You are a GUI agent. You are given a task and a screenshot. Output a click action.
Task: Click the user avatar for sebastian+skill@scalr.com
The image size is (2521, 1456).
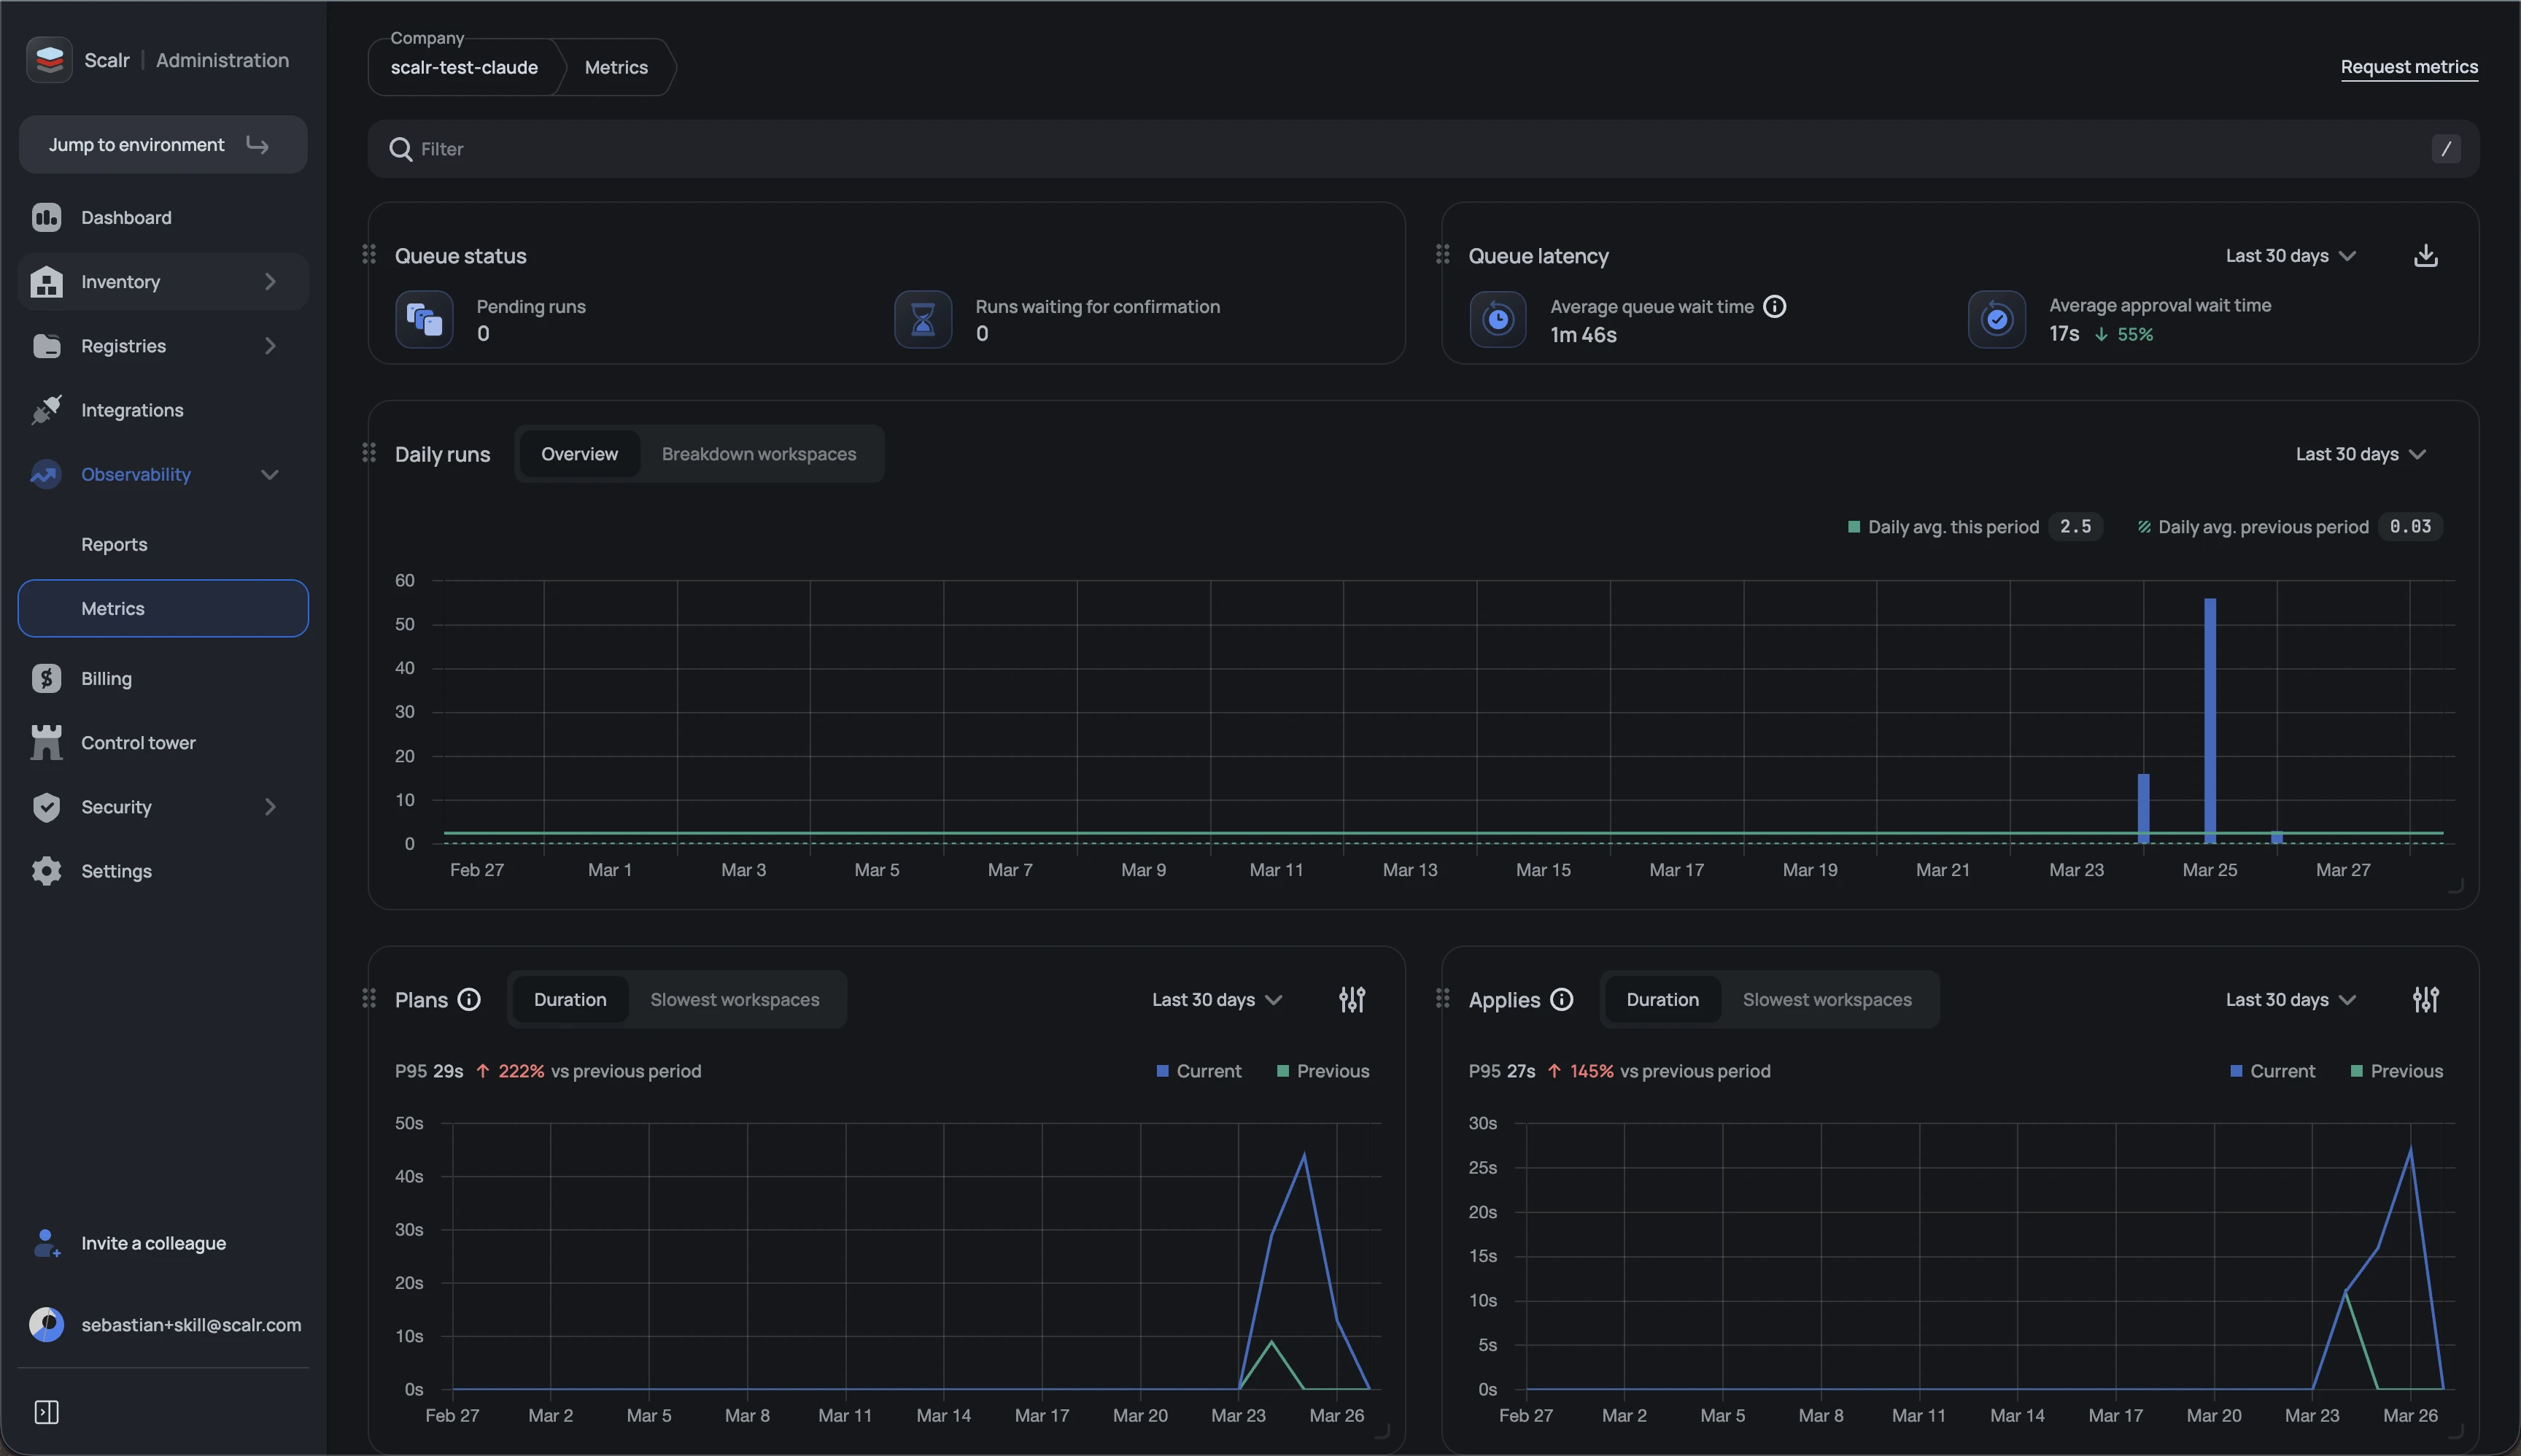coord(46,1324)
